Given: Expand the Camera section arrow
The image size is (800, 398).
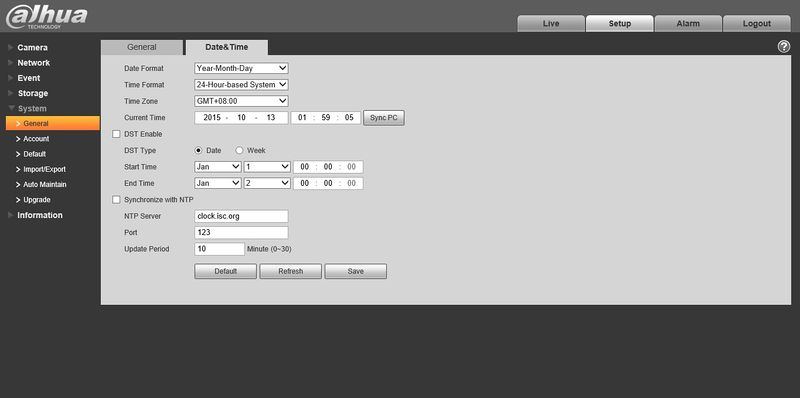Looking at the screenshot, I should click(11, 47).
